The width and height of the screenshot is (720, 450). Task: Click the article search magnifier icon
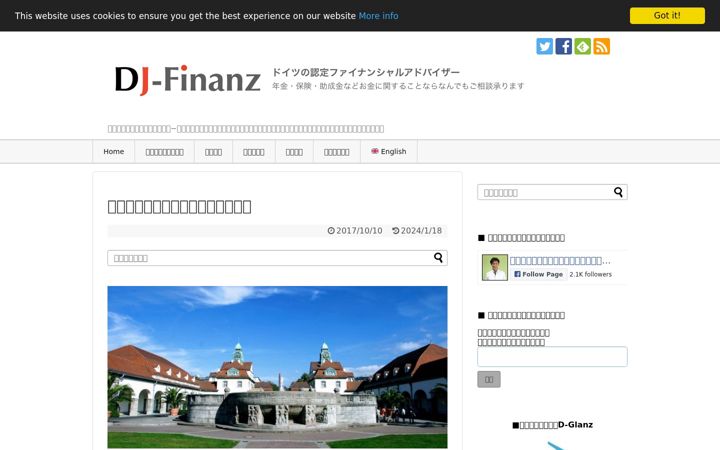439,258
